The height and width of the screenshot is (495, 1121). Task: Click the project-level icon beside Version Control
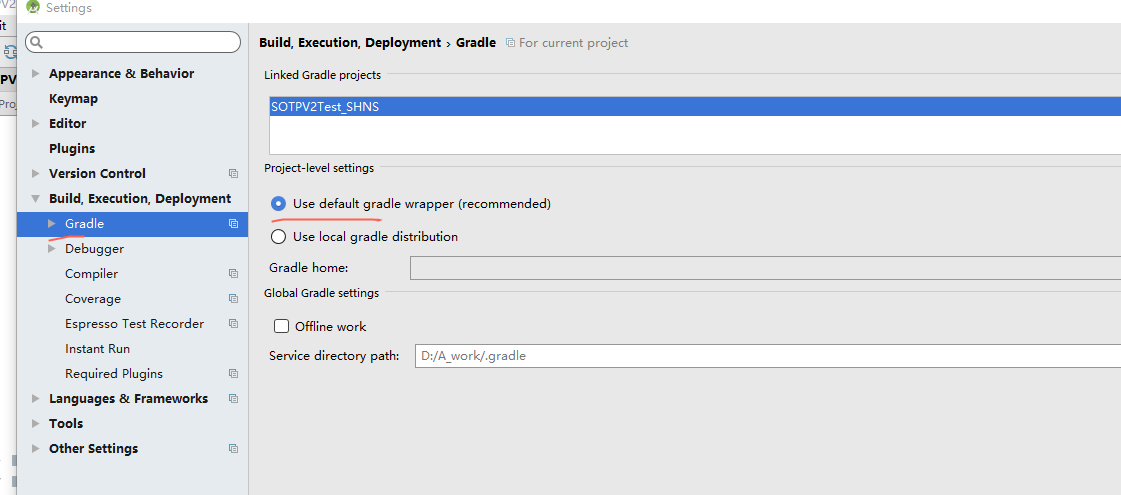[x=233, y=174]
